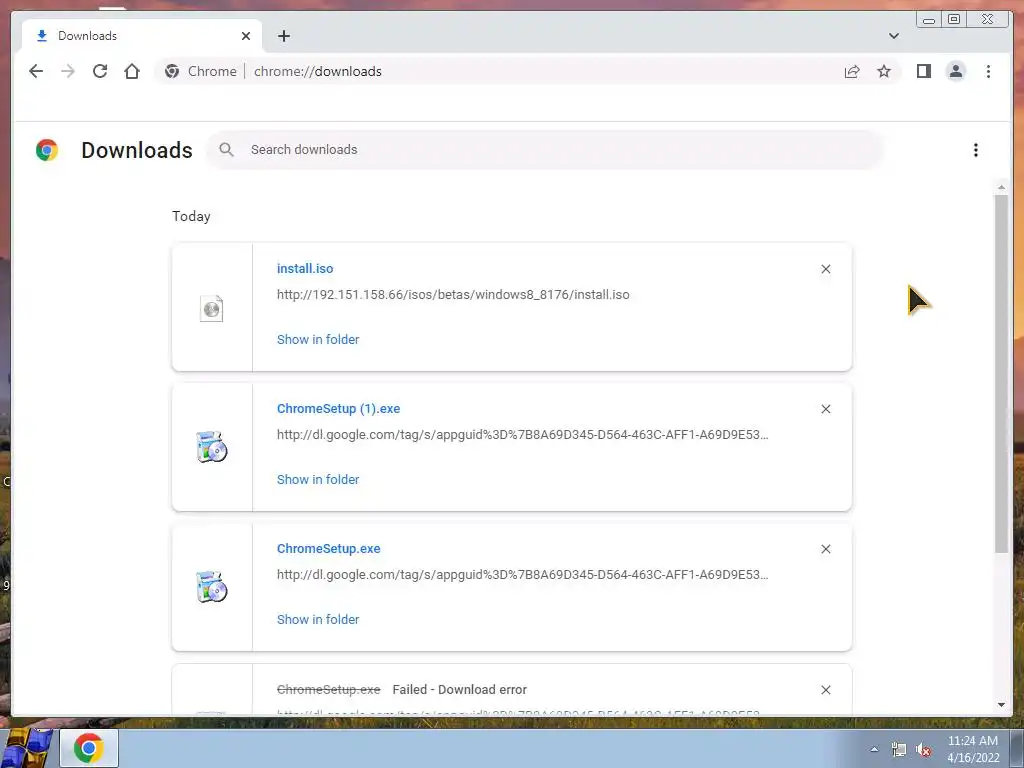The width and height of the screenshot is (1024, 768).
Task: Click the Search downloads field
Action: click(x=545, y=150)
